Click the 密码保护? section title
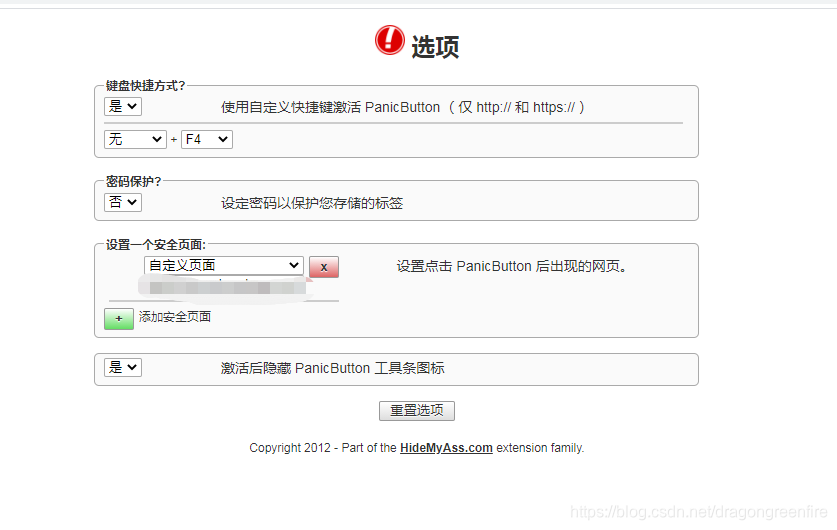 [x=133, y=181]
